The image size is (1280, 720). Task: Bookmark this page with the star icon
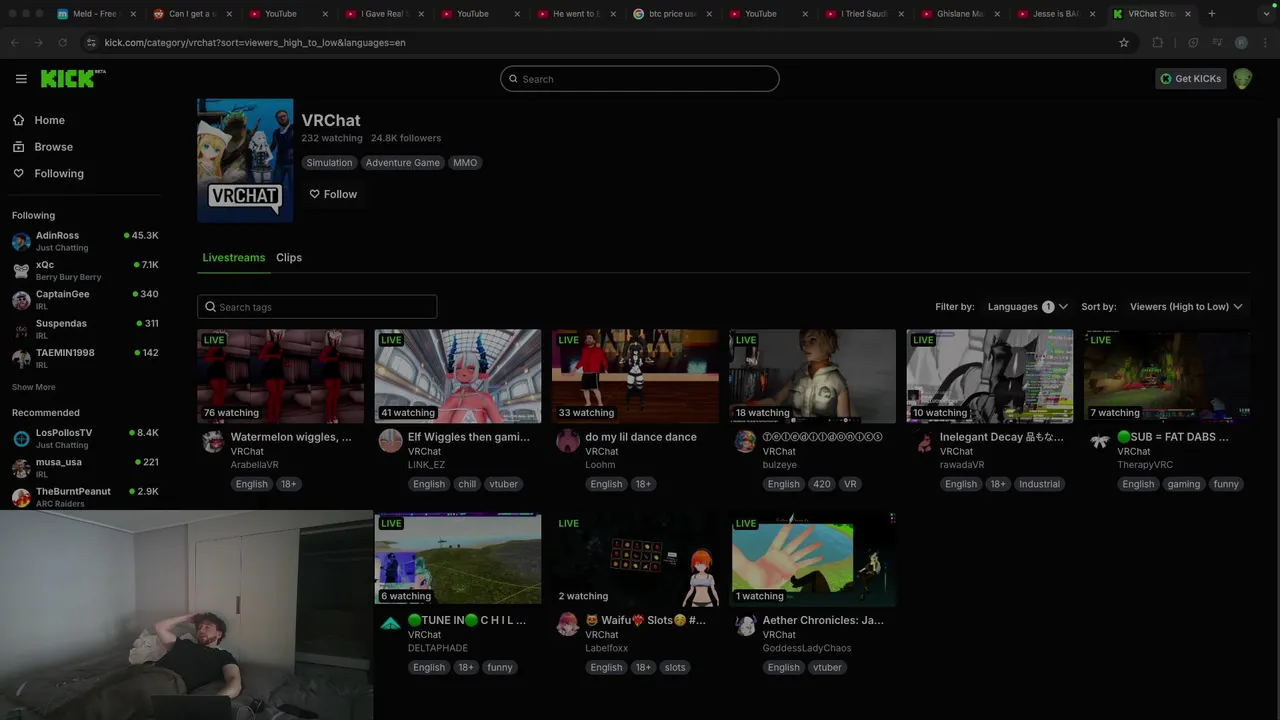tap(1124, 43)
